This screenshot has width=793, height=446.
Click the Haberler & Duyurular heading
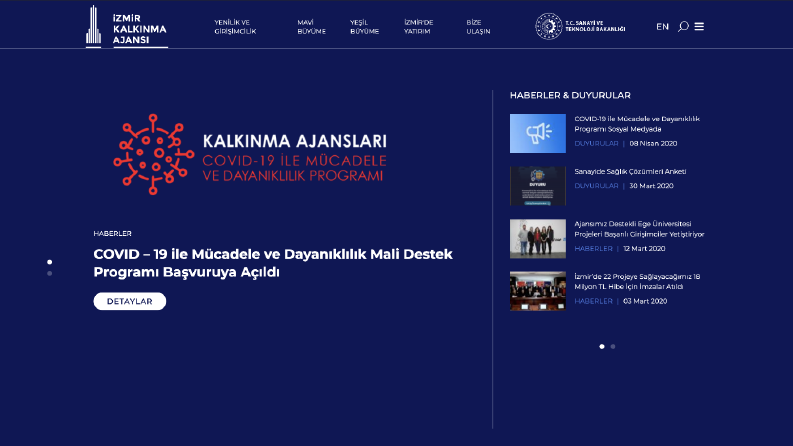(570, 96)
